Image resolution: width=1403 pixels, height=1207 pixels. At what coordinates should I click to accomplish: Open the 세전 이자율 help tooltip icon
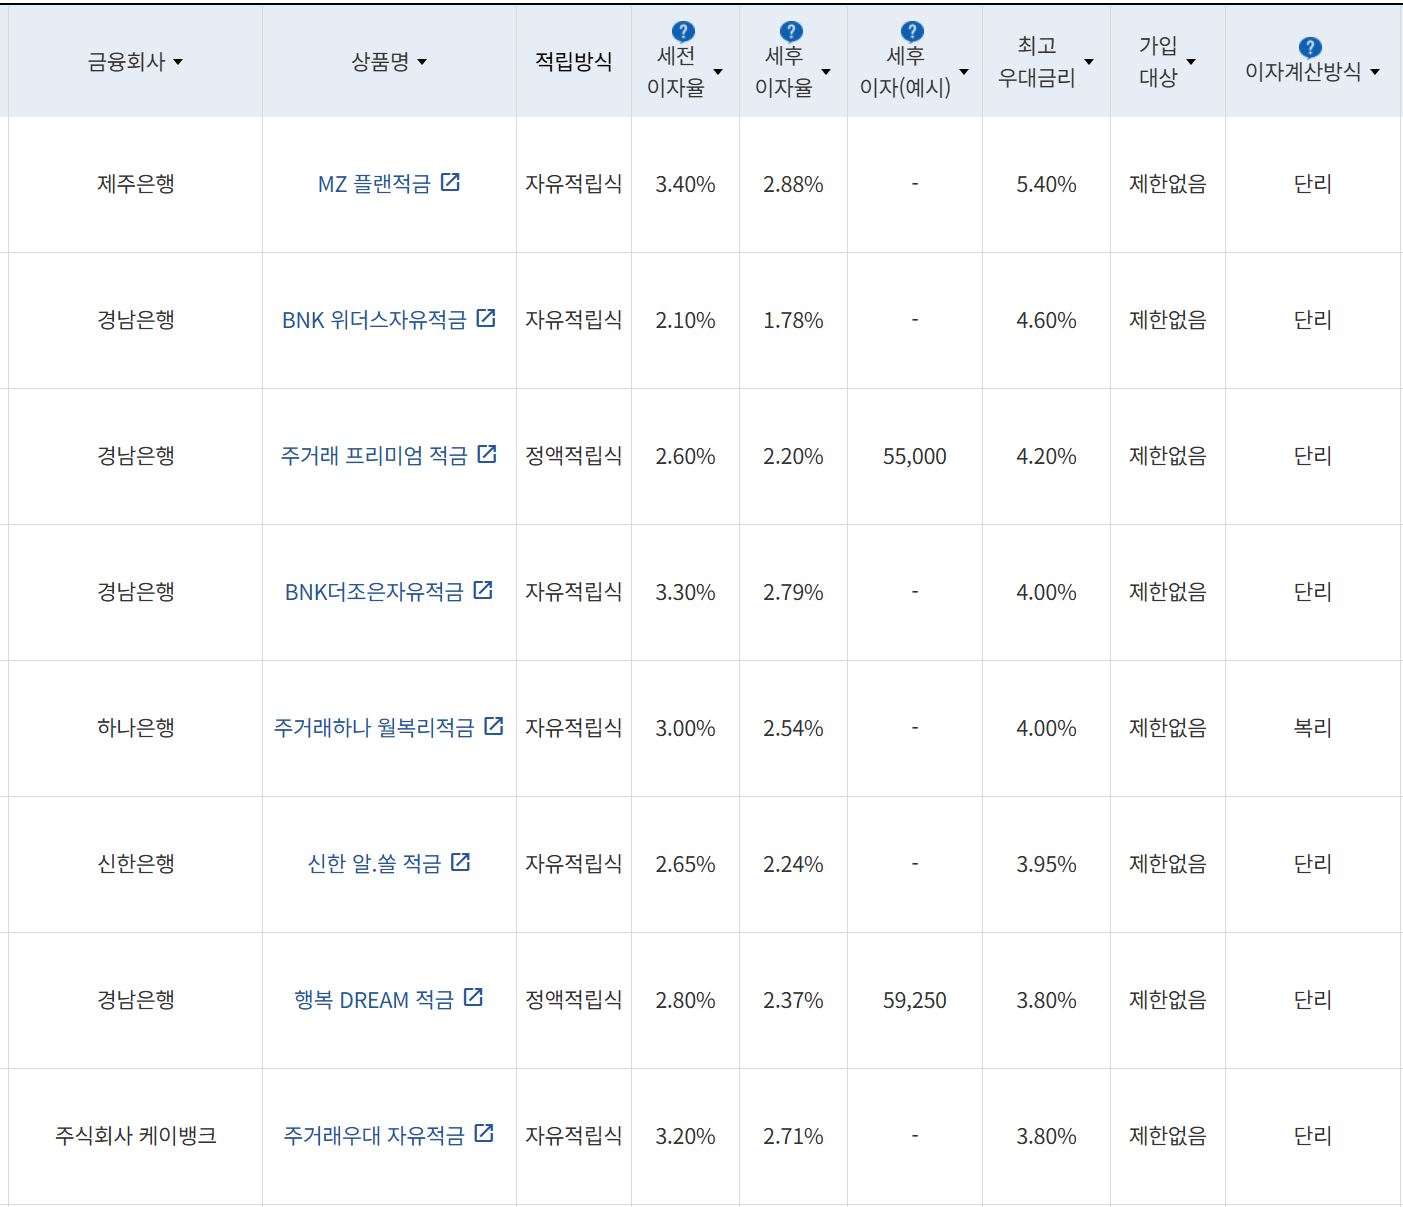[685, 29]
